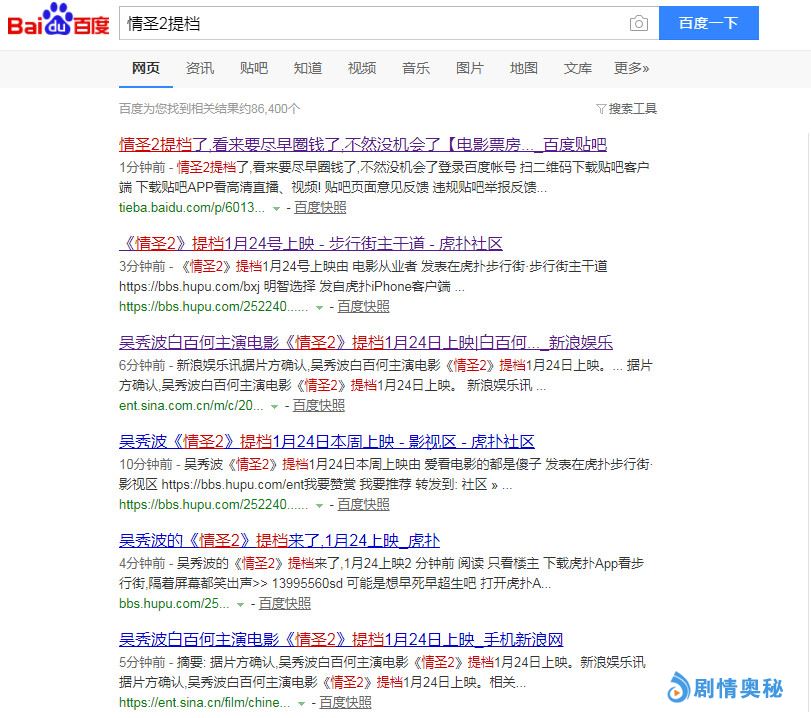Click 百度快照 for the tieba.baidu.com result
The width and height of the screenshot is (811, 718).
point(320,207)
